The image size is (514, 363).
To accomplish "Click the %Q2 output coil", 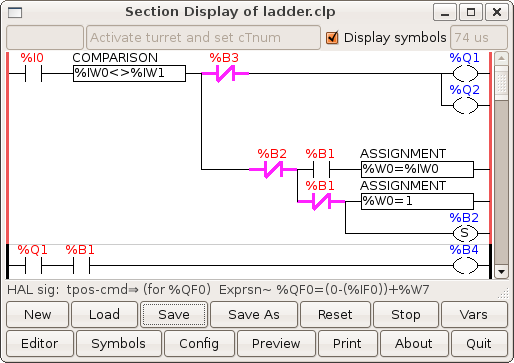I will 465,106.
